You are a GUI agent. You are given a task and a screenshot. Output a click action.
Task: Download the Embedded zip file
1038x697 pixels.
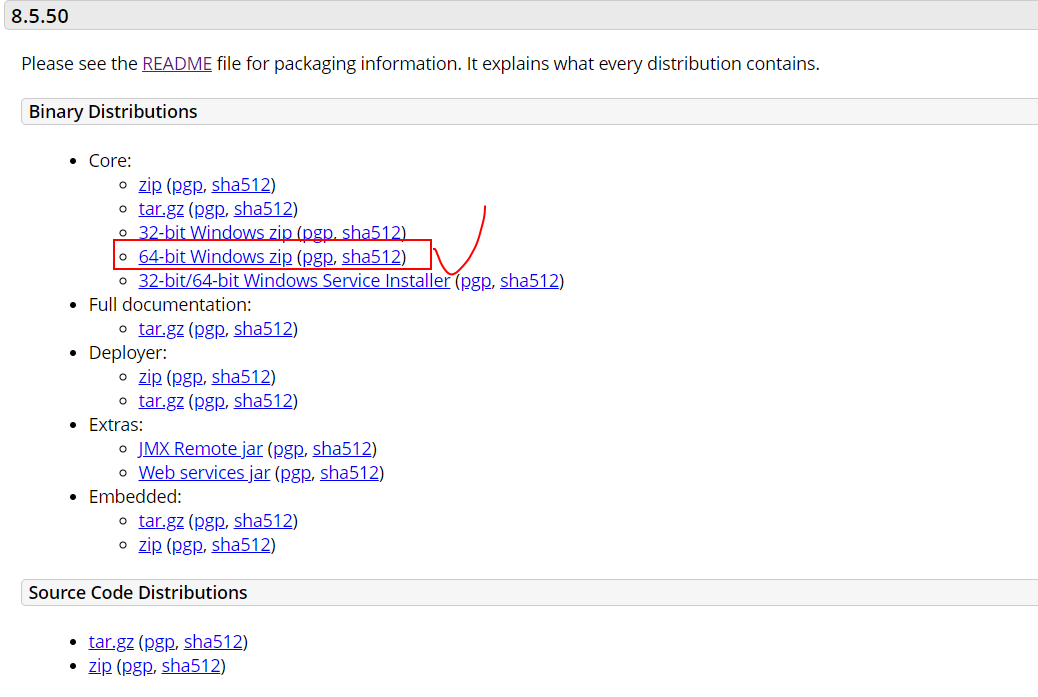click(150, 545)
